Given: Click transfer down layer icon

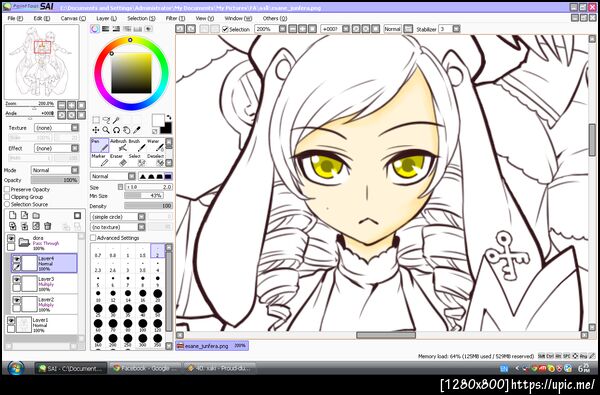Looking at the screenshot, I should coord(13,226).
